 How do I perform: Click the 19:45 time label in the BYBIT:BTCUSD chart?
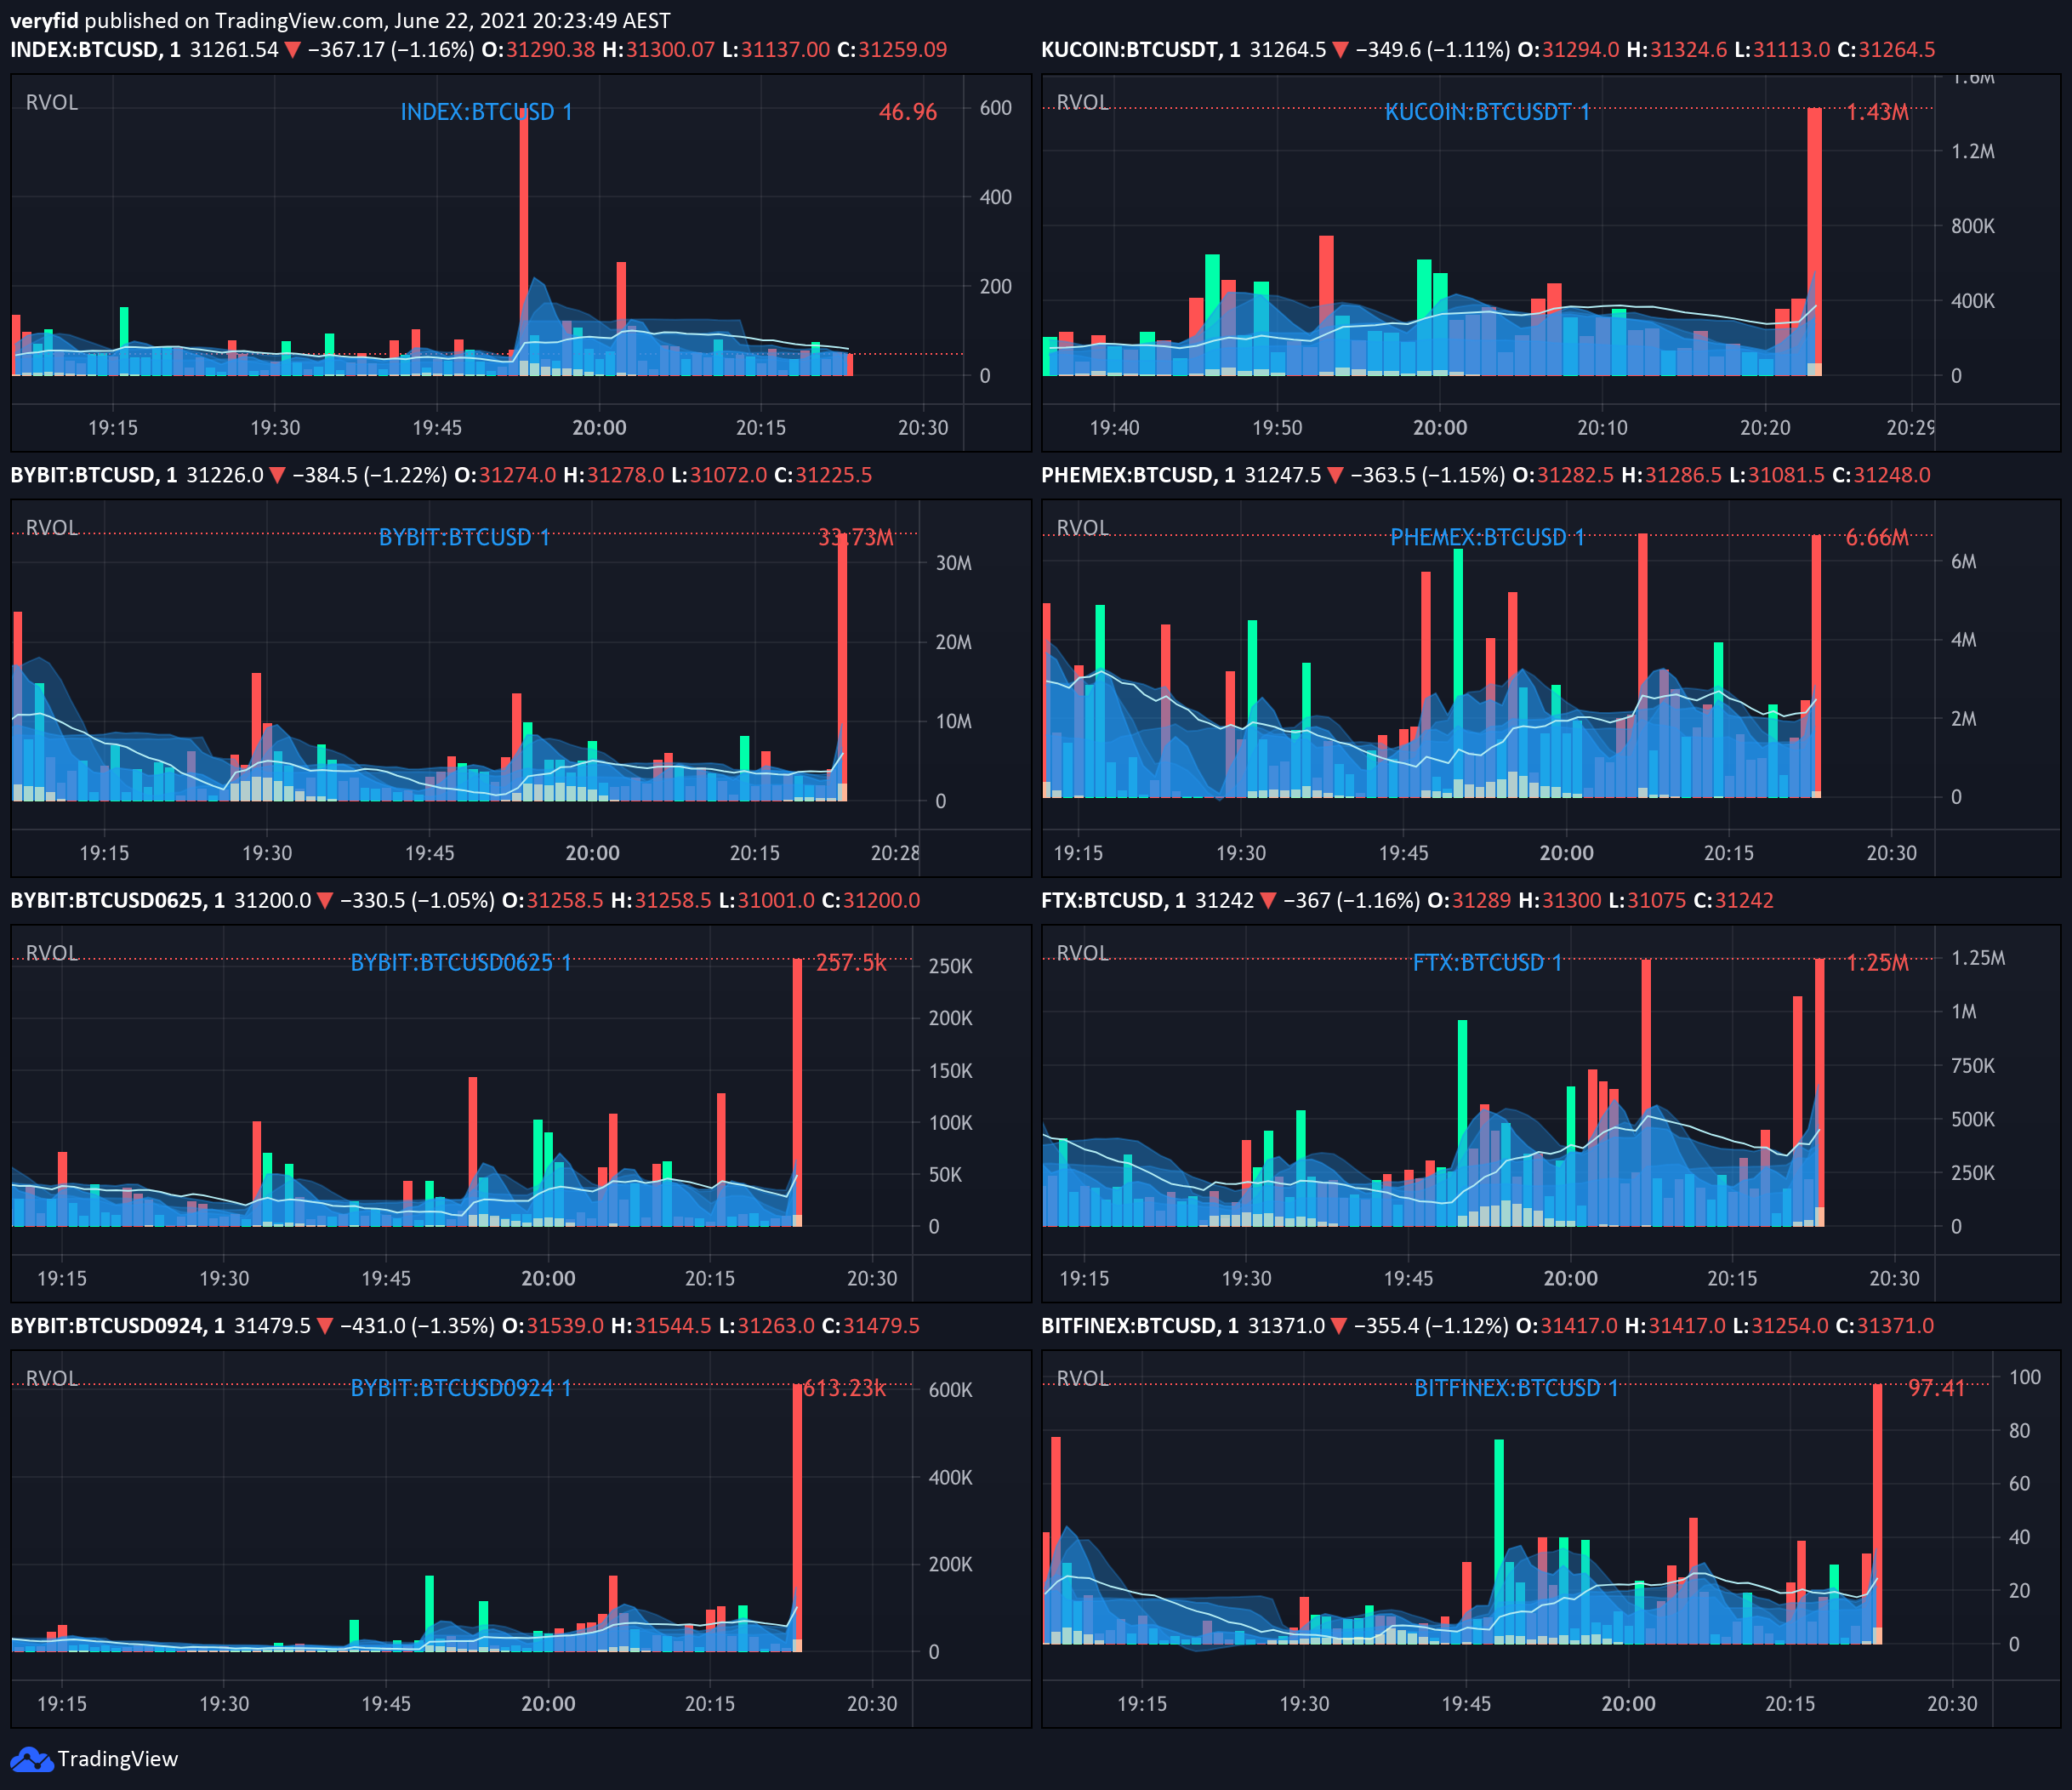[x=429, y=853]
